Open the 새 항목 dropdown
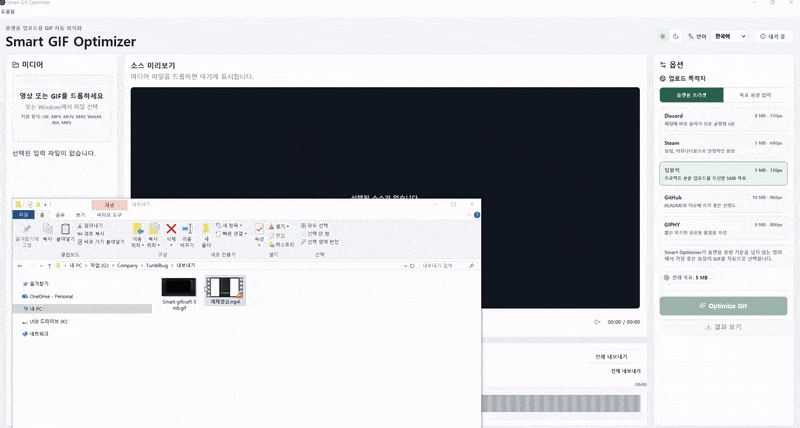The image size is (800, 428). pyautogui.click(x=229, y=225)
